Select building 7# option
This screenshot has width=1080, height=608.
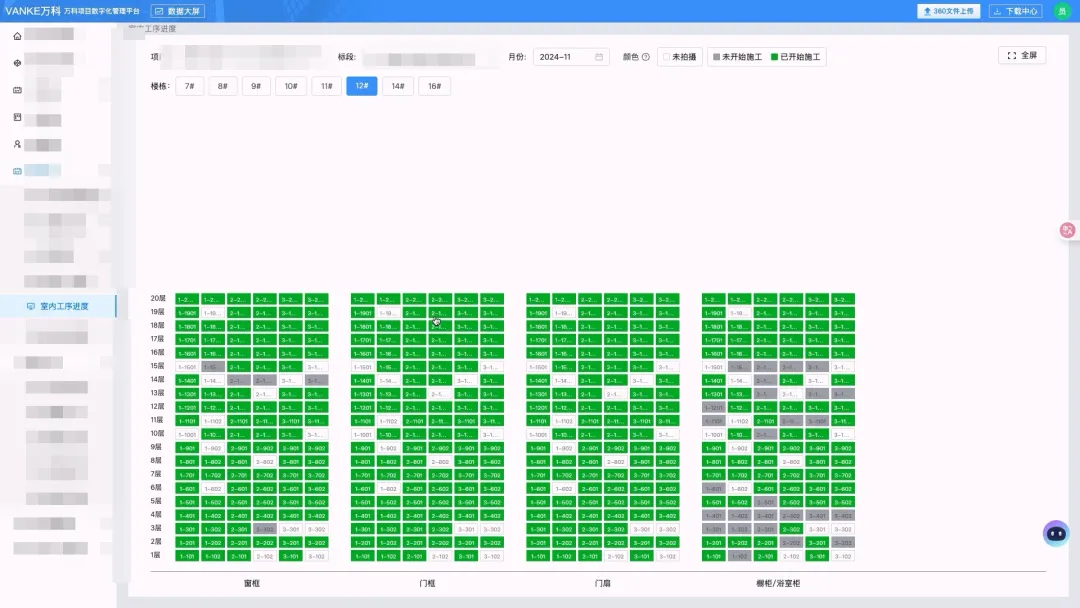click(188, 86)
